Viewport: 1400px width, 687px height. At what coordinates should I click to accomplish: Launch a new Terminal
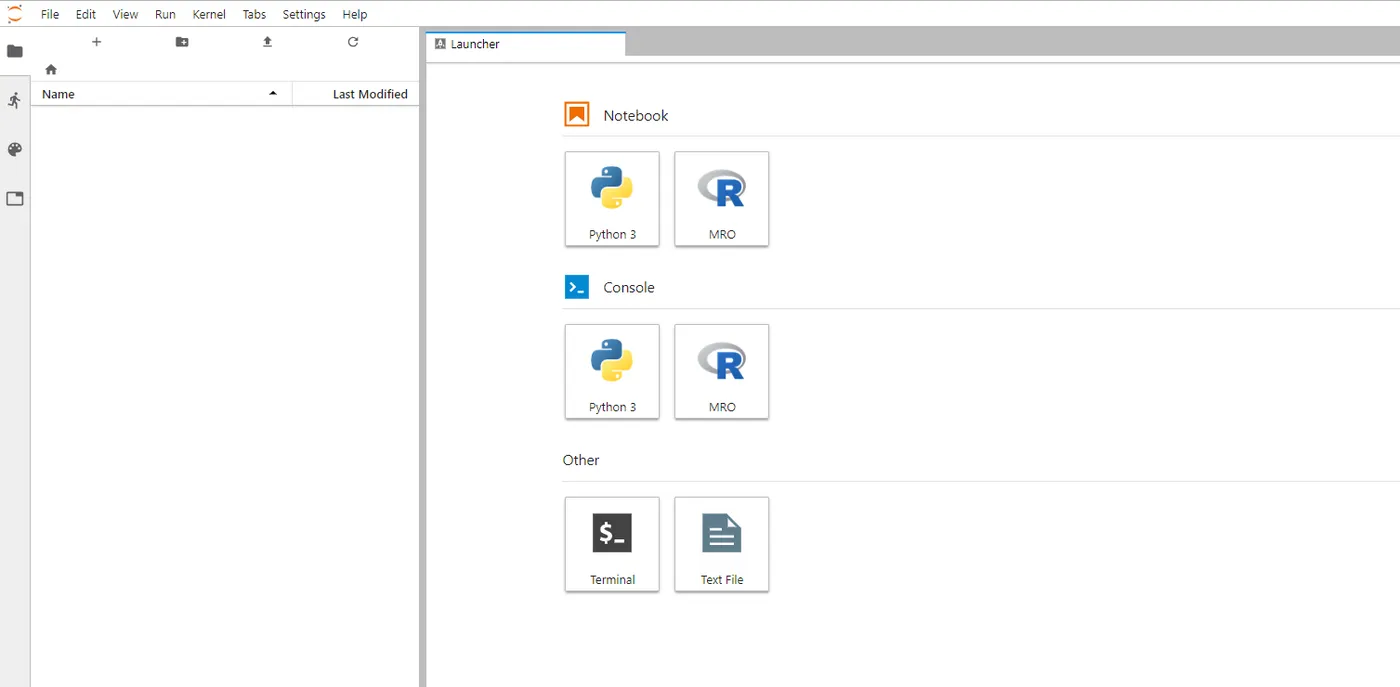[x=612, y=545]
